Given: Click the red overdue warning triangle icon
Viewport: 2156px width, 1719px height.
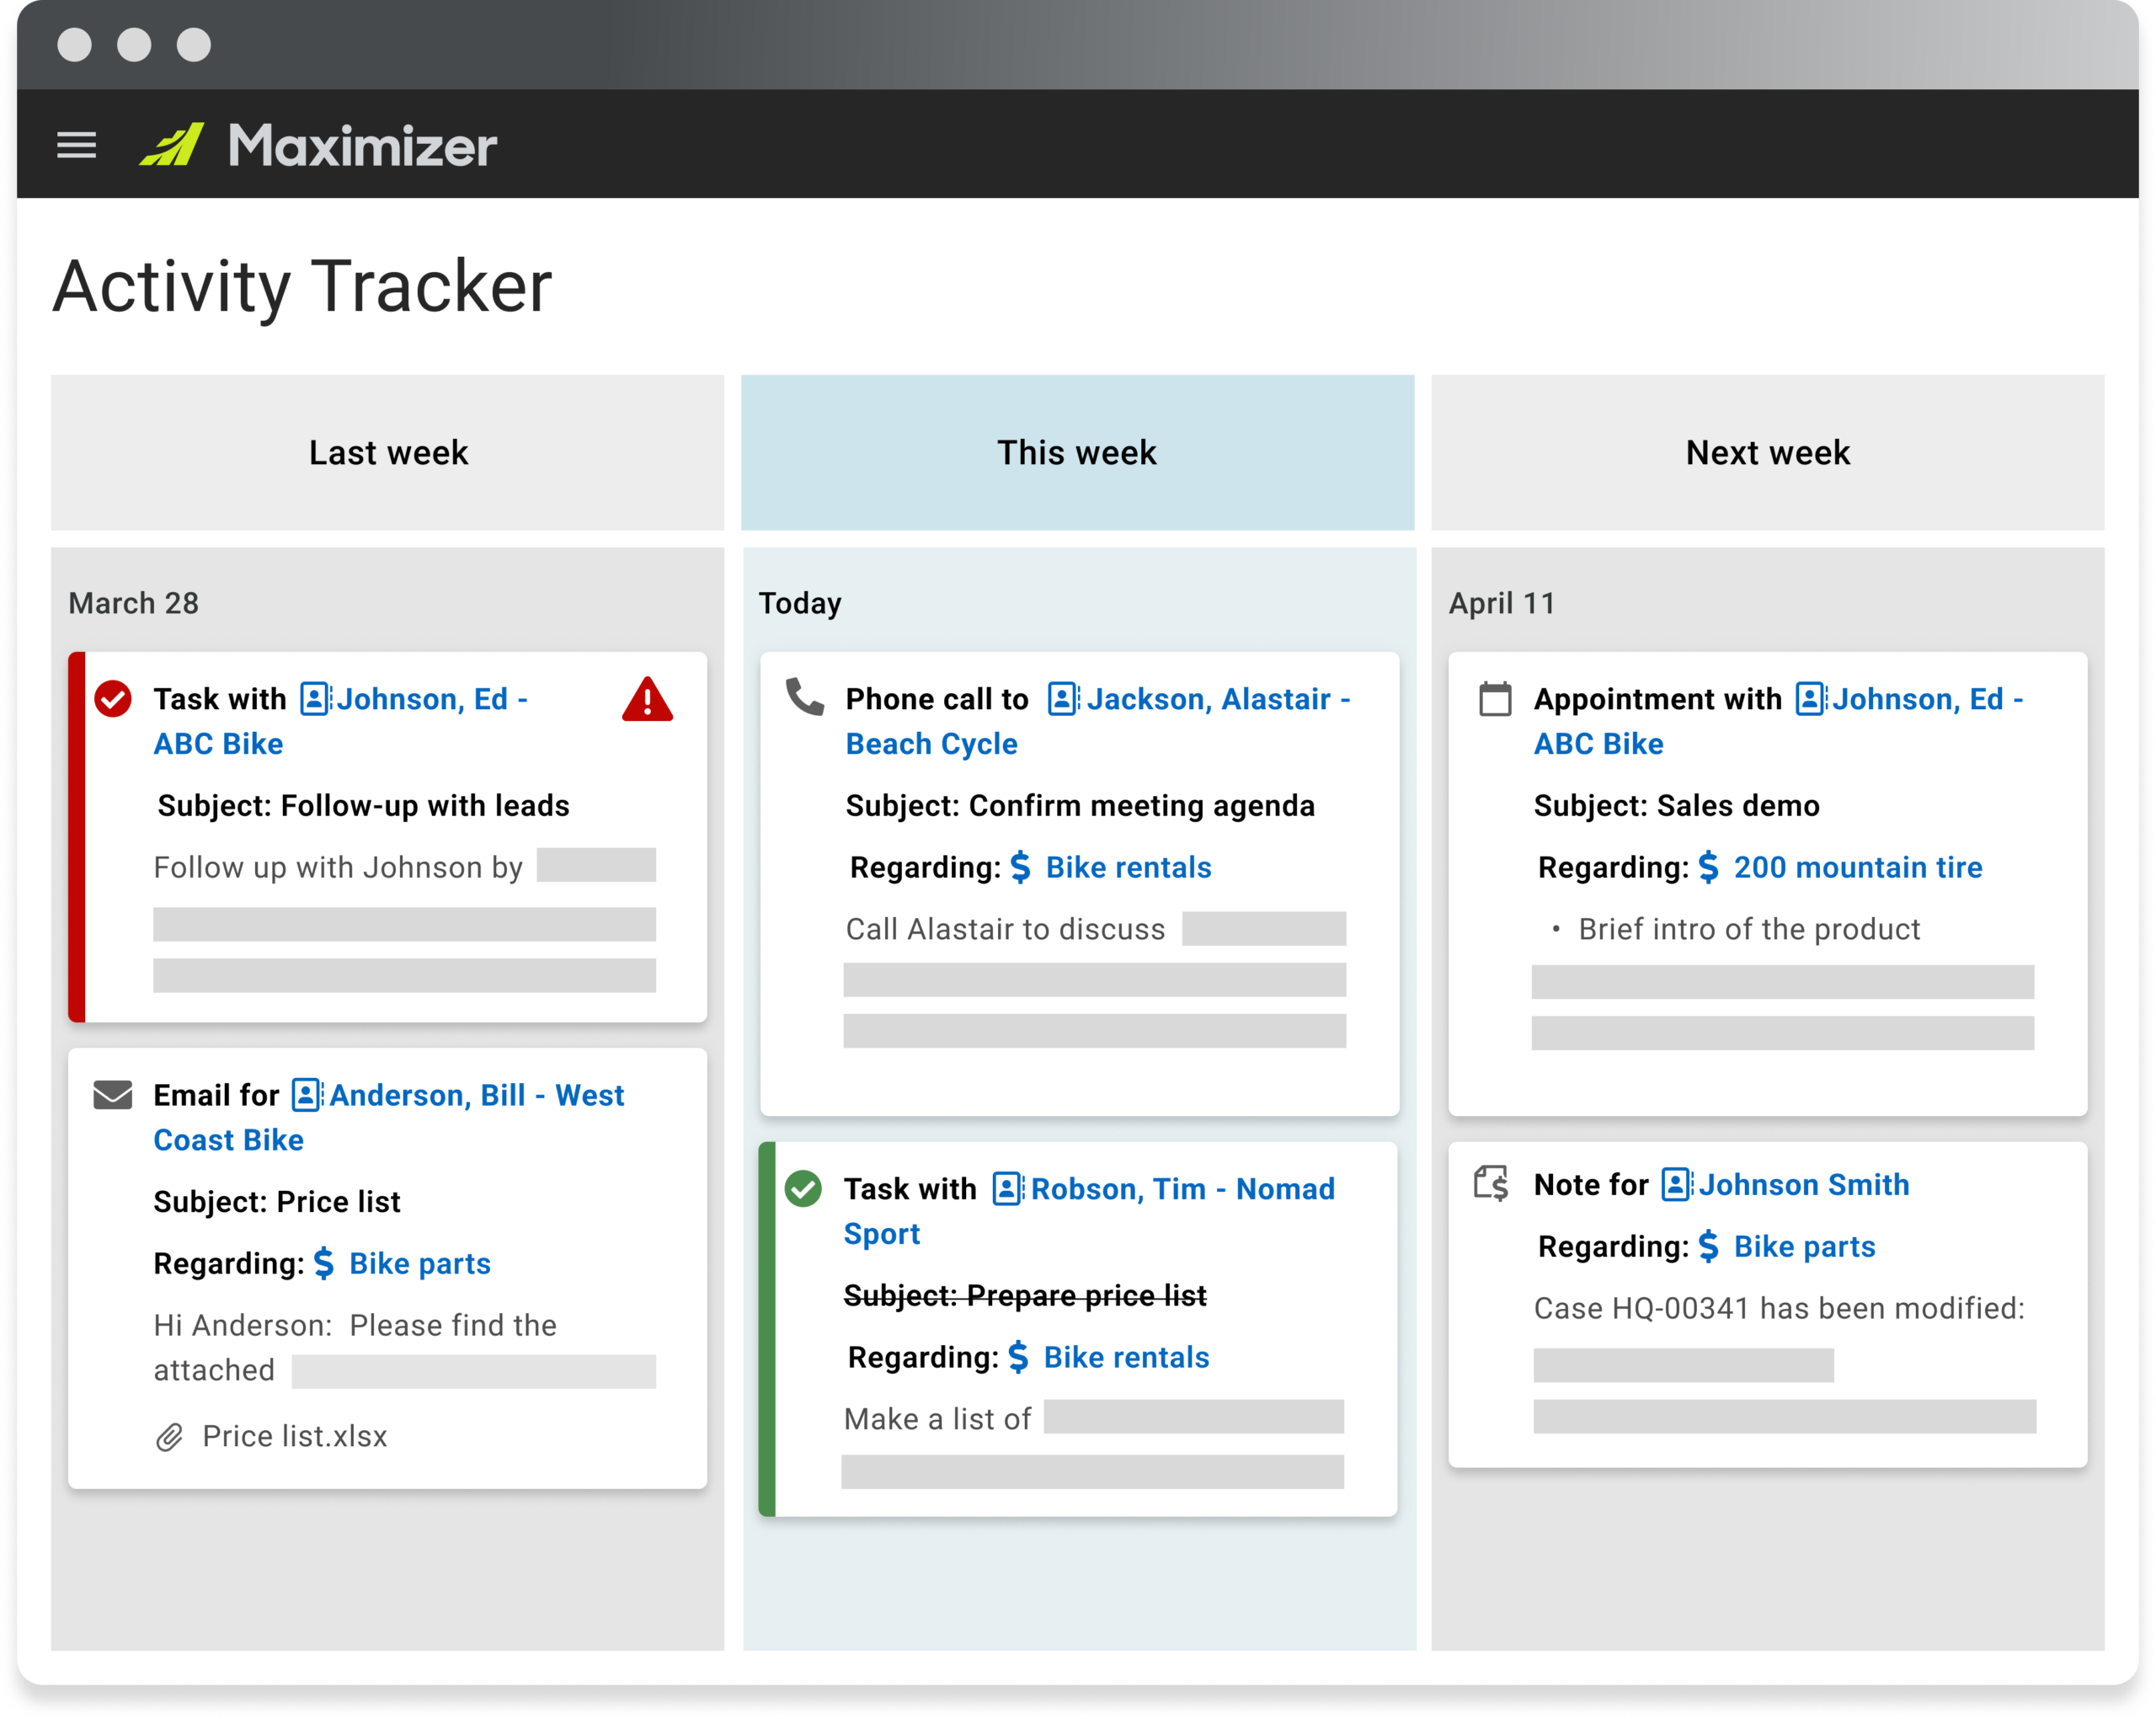Looking at the screenshot, I should [647, 699].
